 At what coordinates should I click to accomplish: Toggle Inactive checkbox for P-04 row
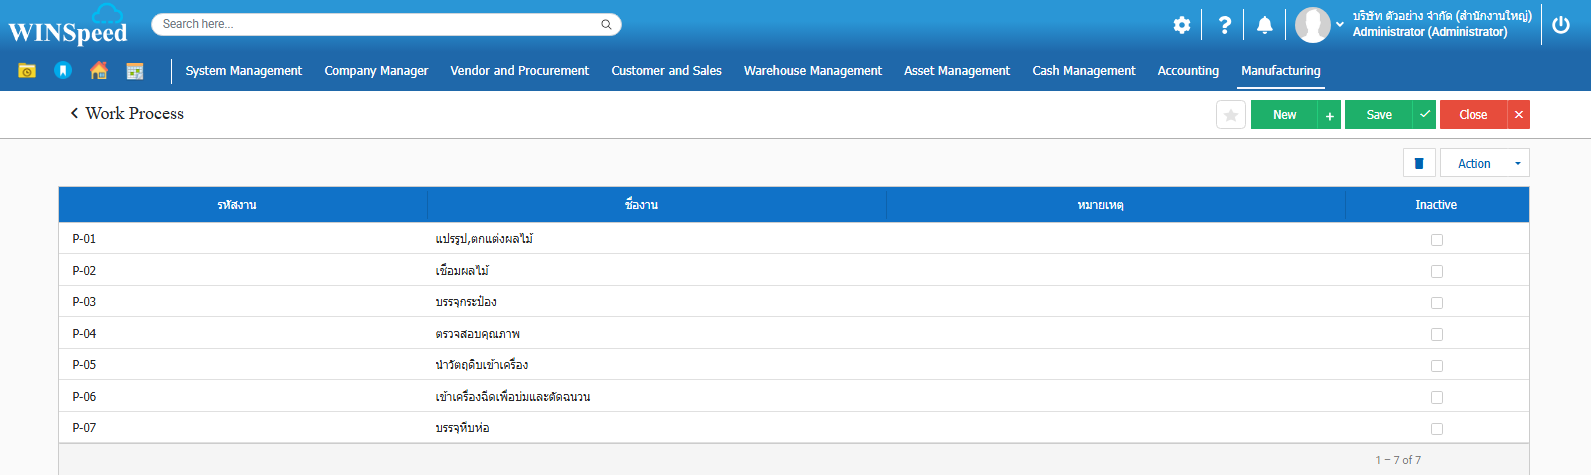point(1437,334)
